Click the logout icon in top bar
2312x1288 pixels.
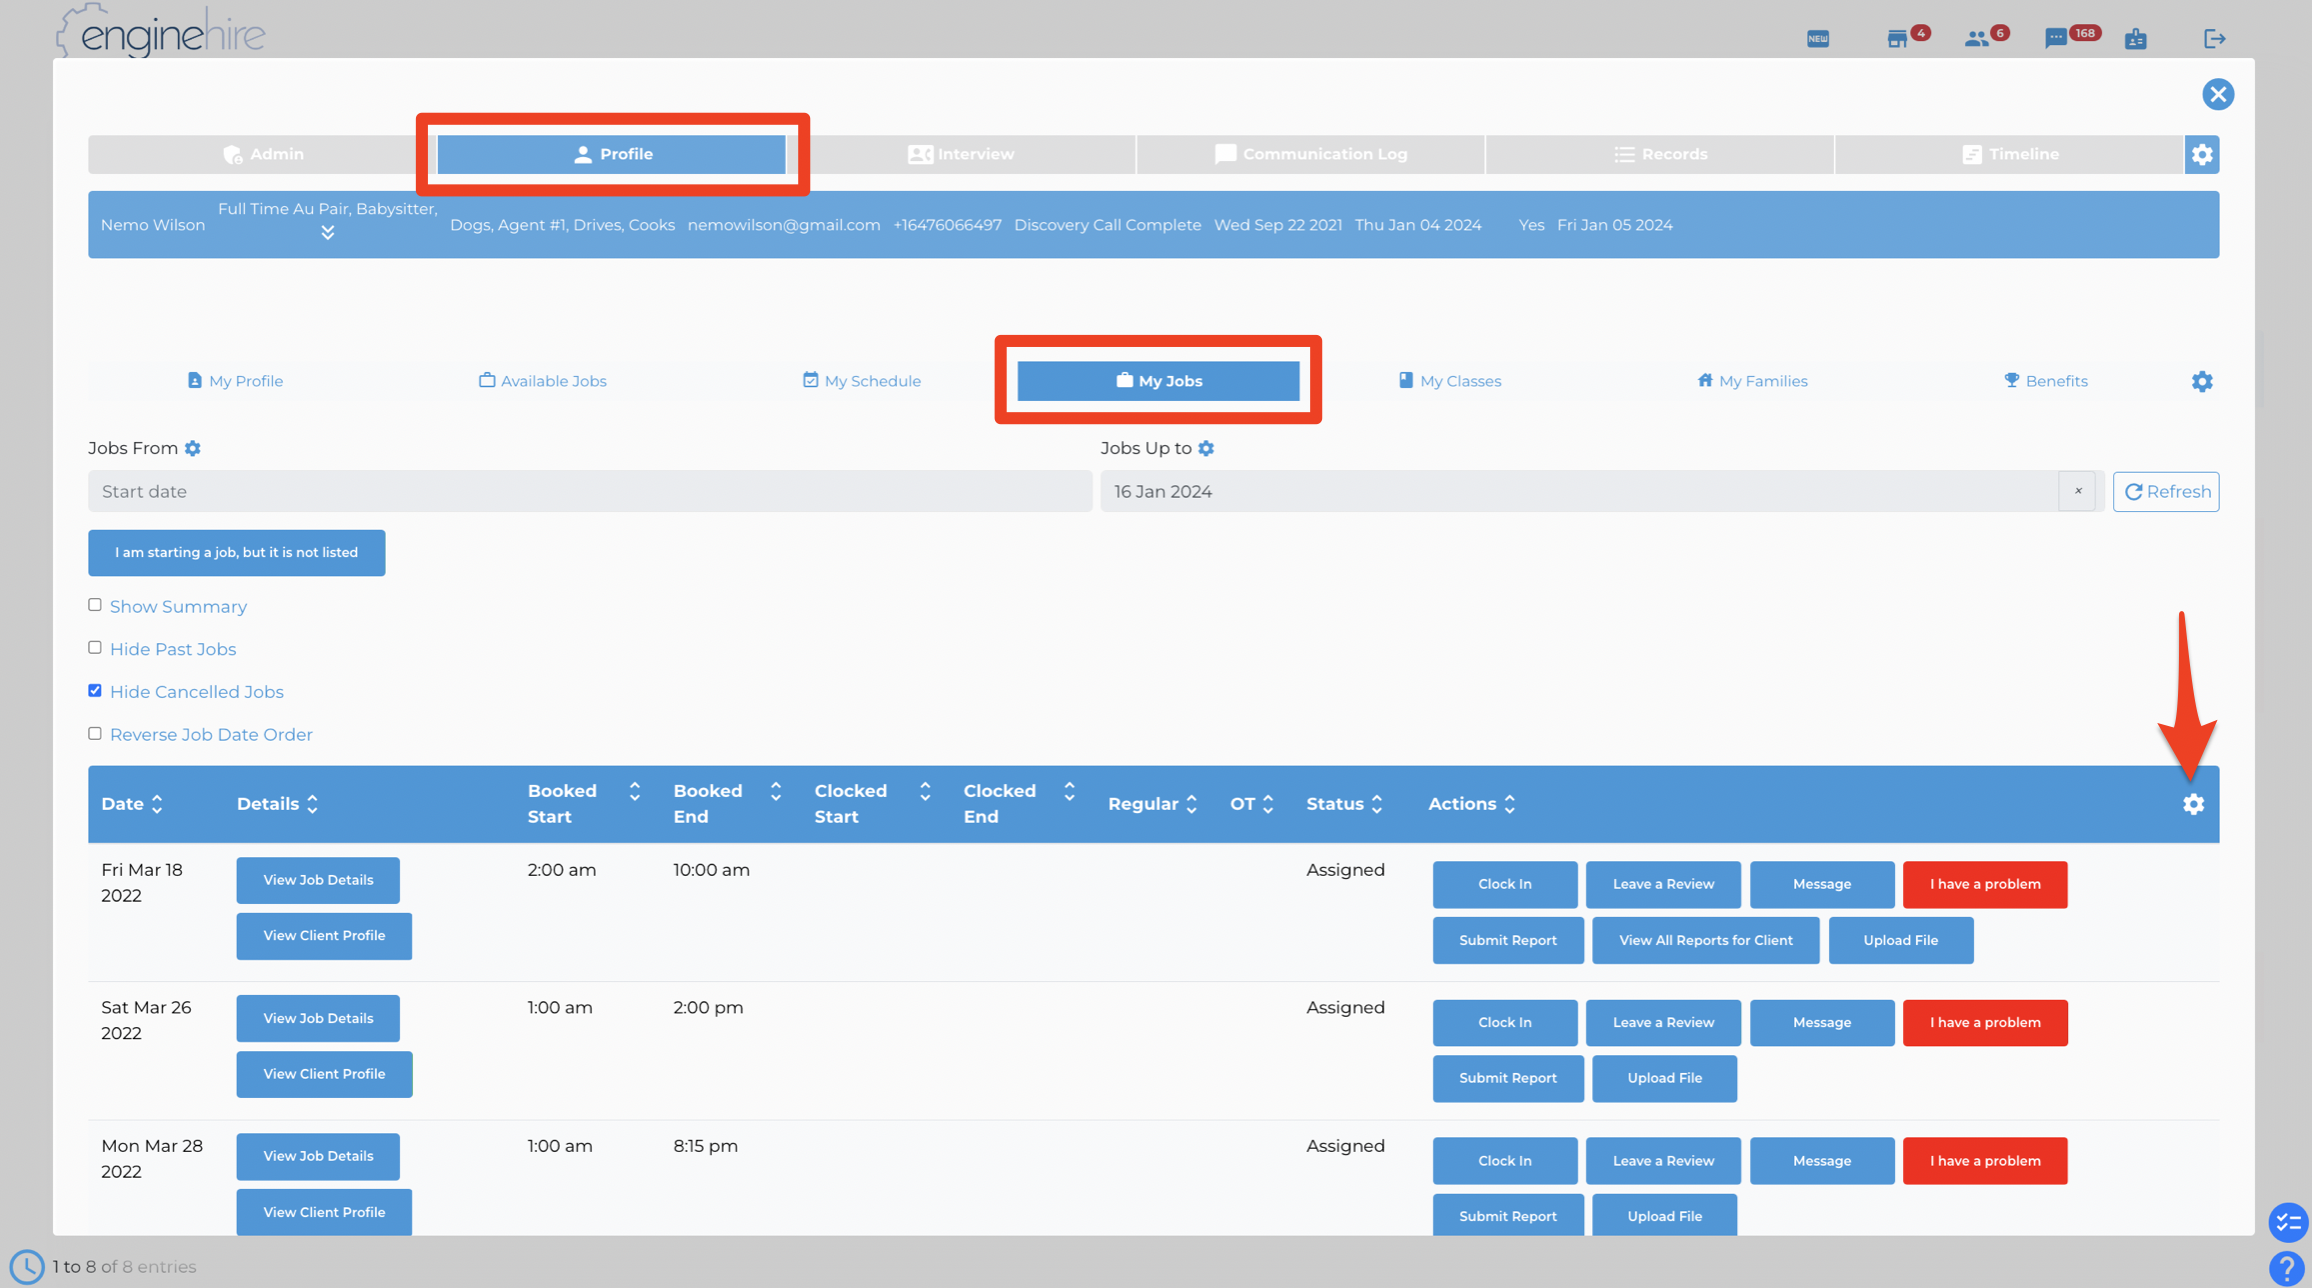point(2214,38)
